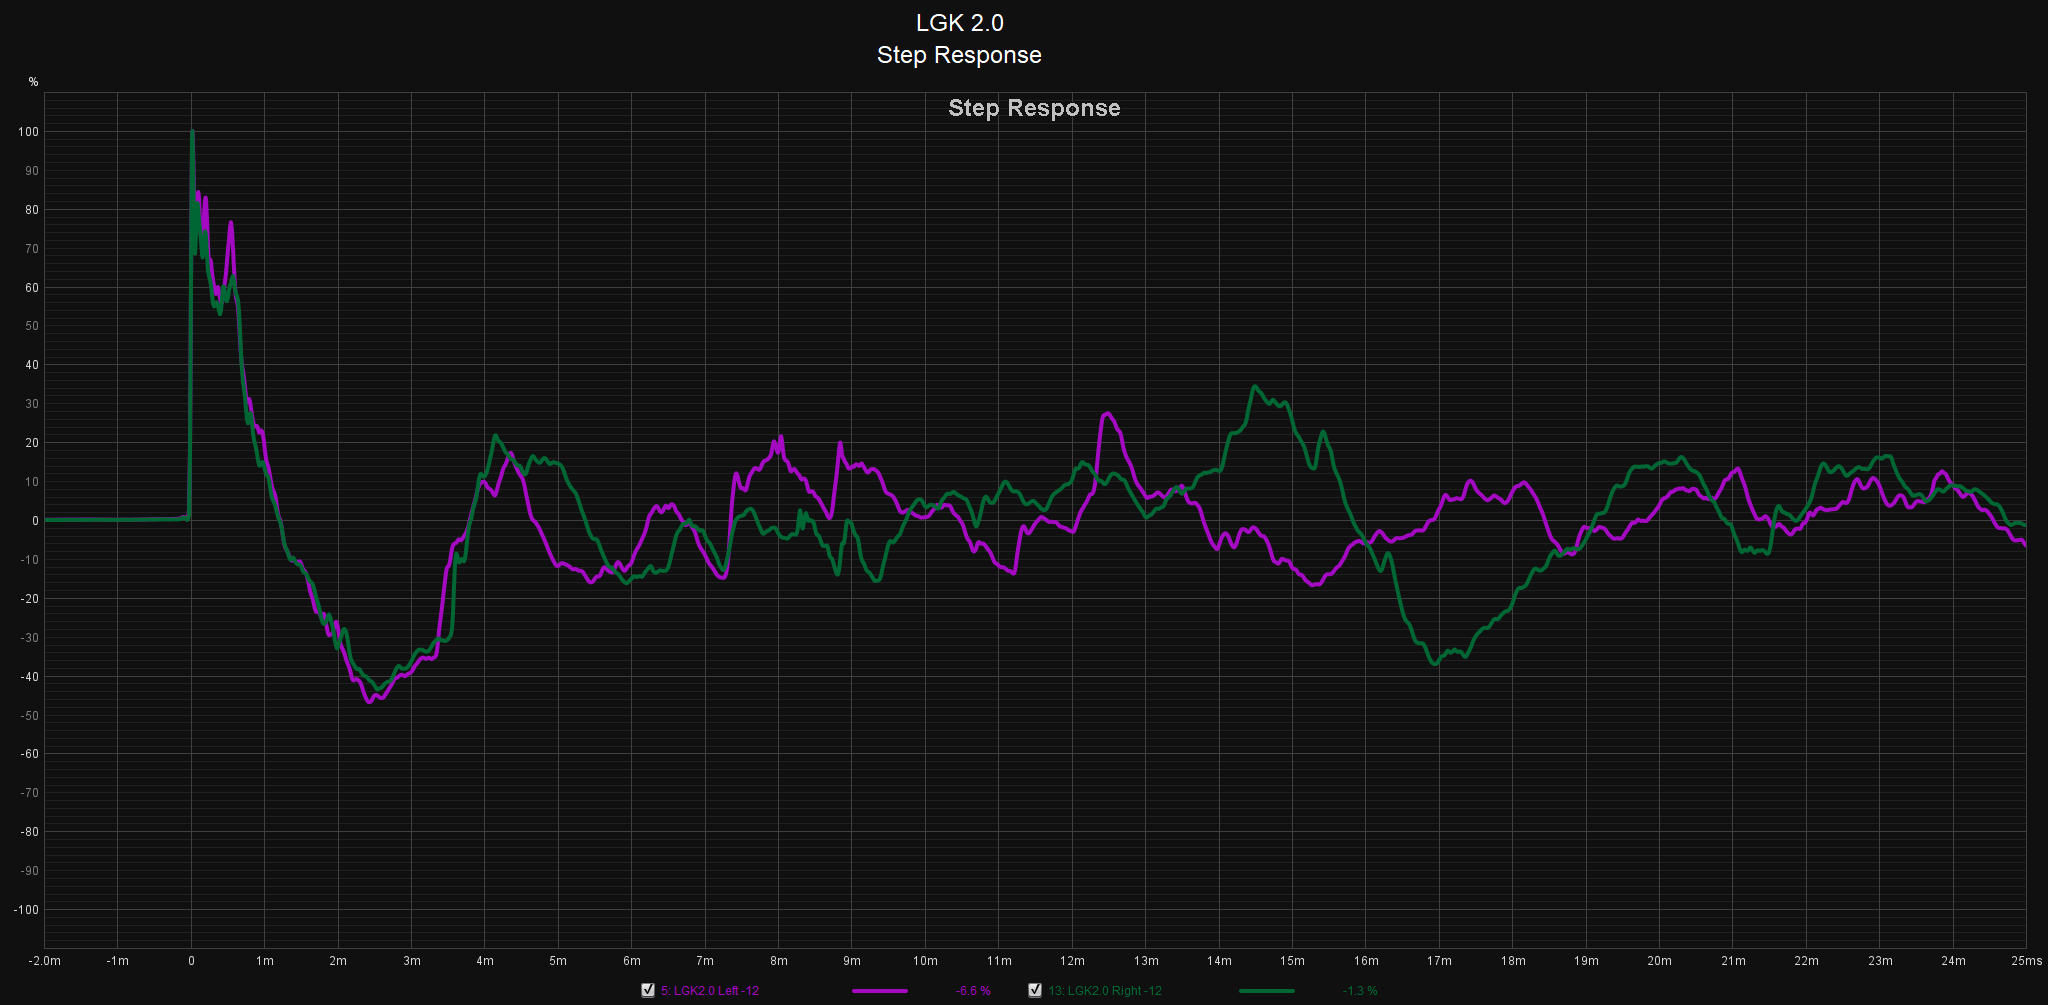Click the 100 label on the vertical axis
Screen dimensions: 2048x1005
coord(28,132)
